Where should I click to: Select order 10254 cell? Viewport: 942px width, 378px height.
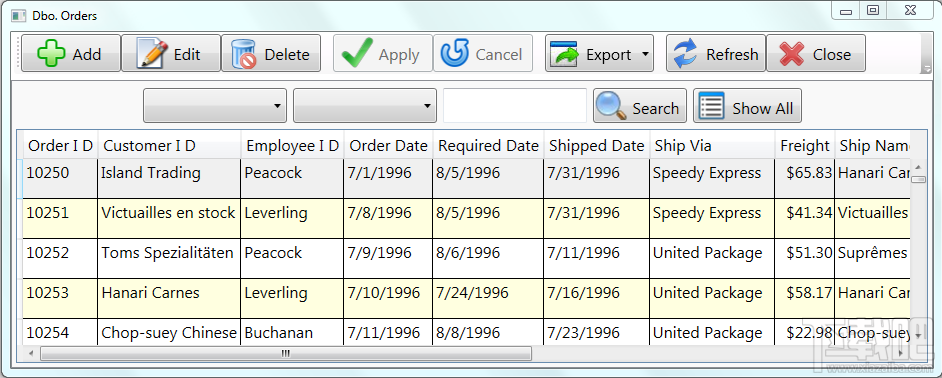[x=60, y=332]
